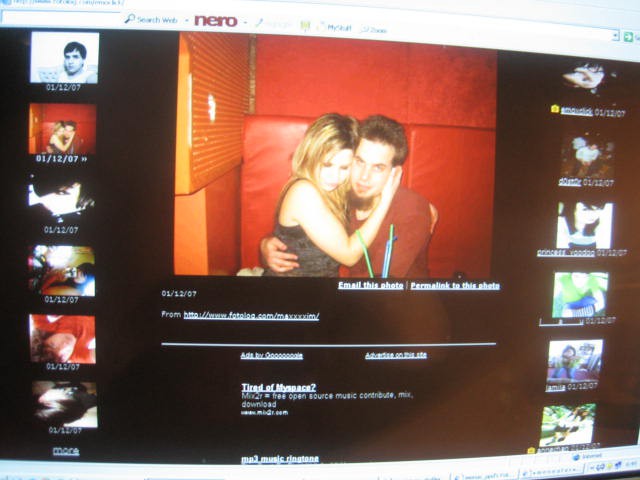Open the third left-column thumbnail, dark-haired face
Screen dimensions: 640x480
point(61,199)
